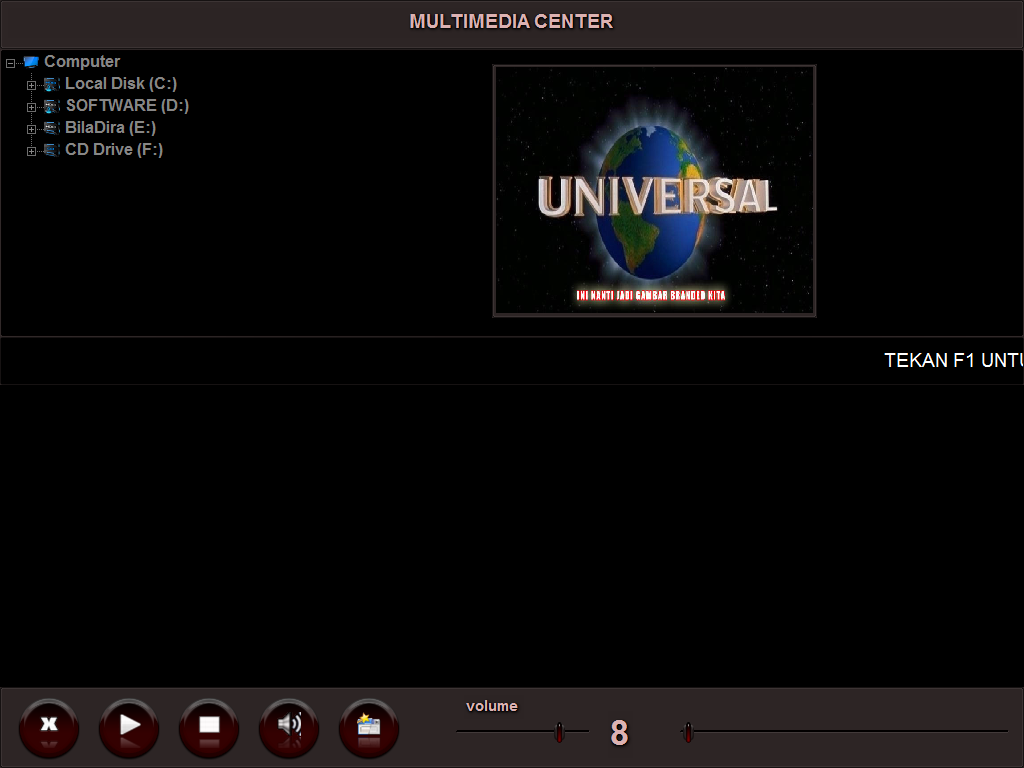
Task: Click the Computer monitor icon
Action: click(31, 62)
